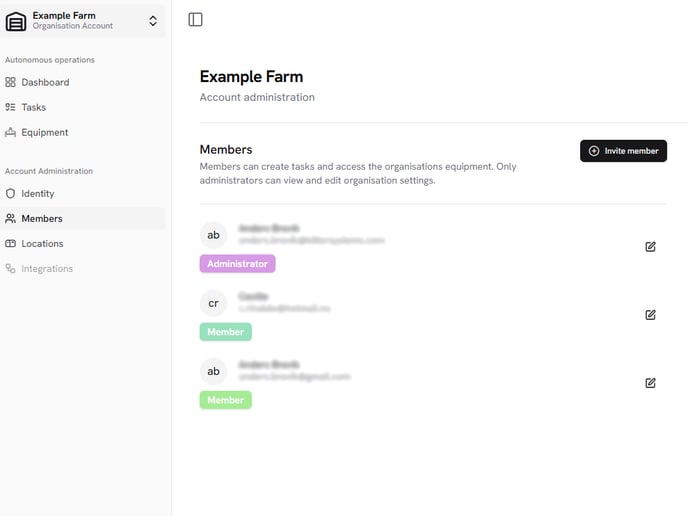Click the Locations map icon

[x=11, y=243]
